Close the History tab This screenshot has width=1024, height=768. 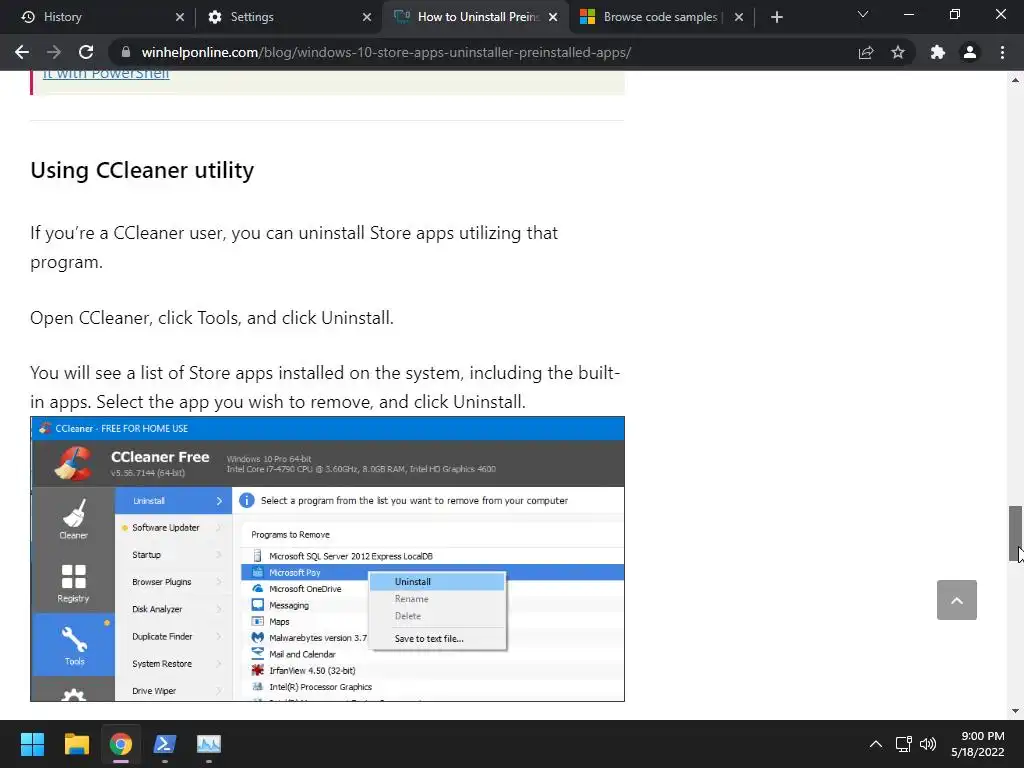(x=180, y=17)
